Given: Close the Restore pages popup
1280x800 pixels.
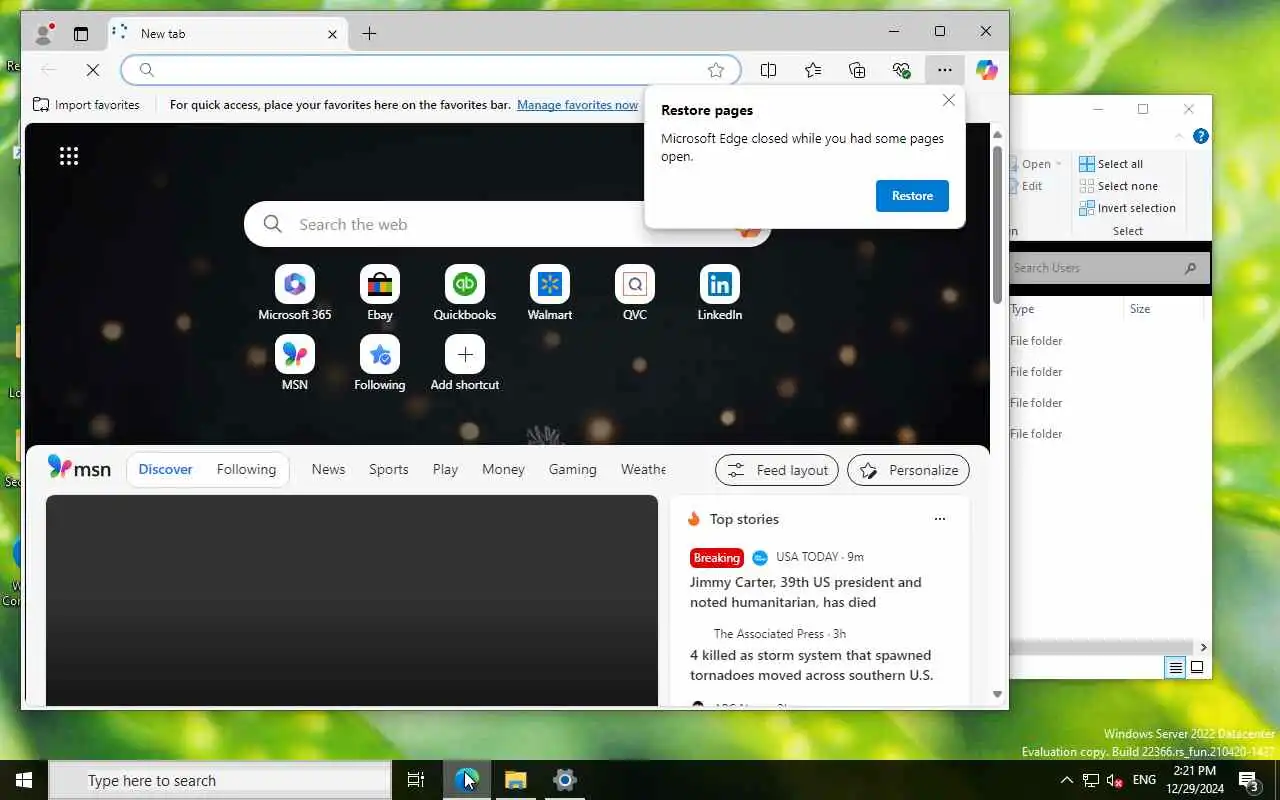Looking at the screenshot, I should pyautogui.click(x=949, y=100).
